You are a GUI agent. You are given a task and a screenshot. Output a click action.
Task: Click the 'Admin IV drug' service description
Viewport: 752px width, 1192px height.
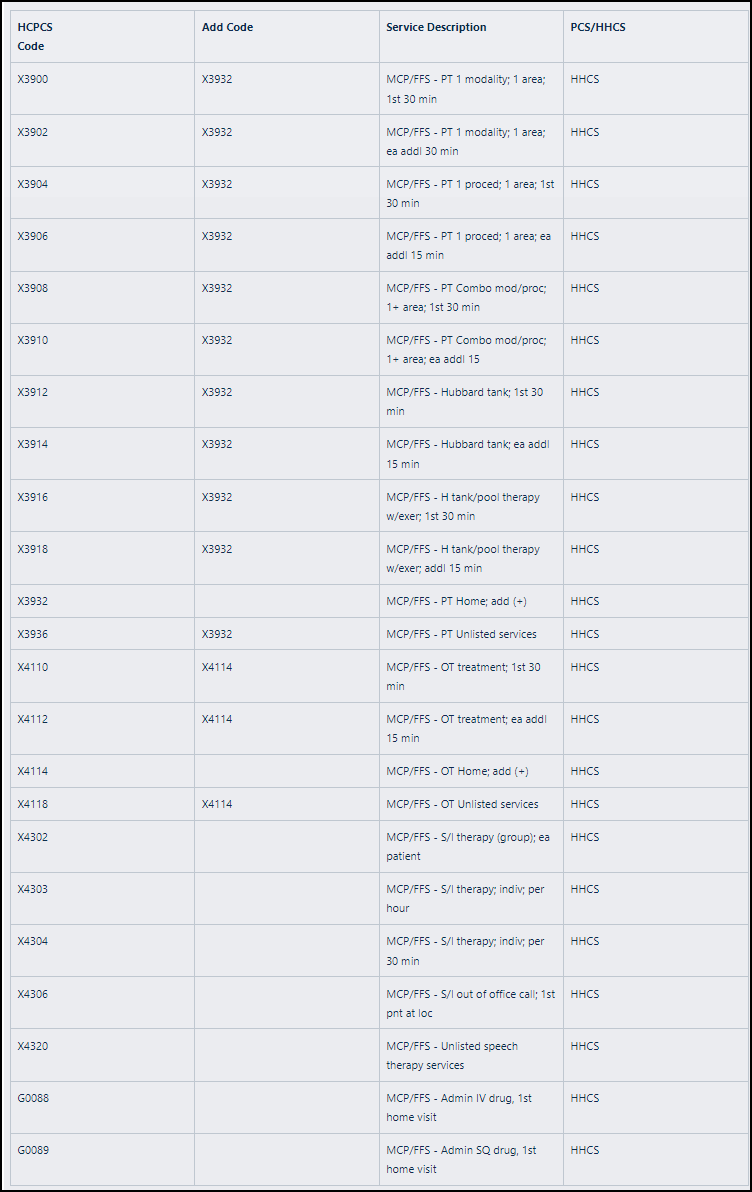(459, 1108)
